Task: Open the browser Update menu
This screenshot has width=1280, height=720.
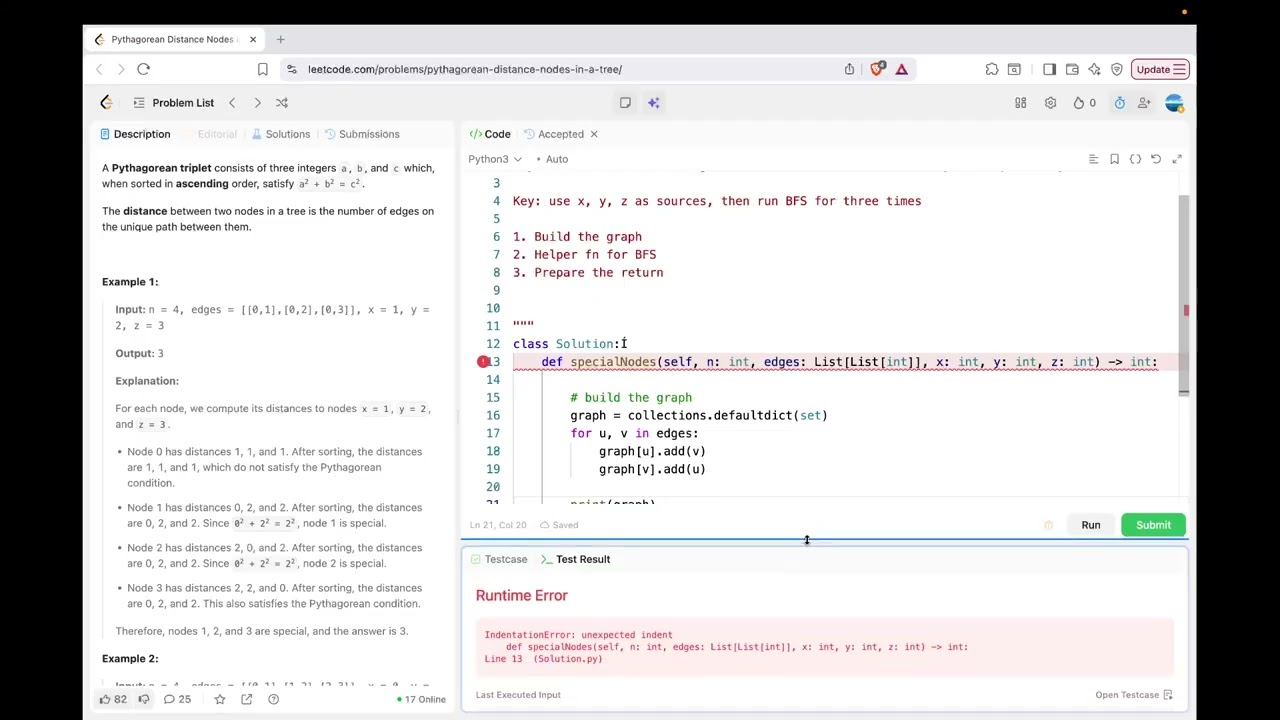Action: [x=1161, y=69]
